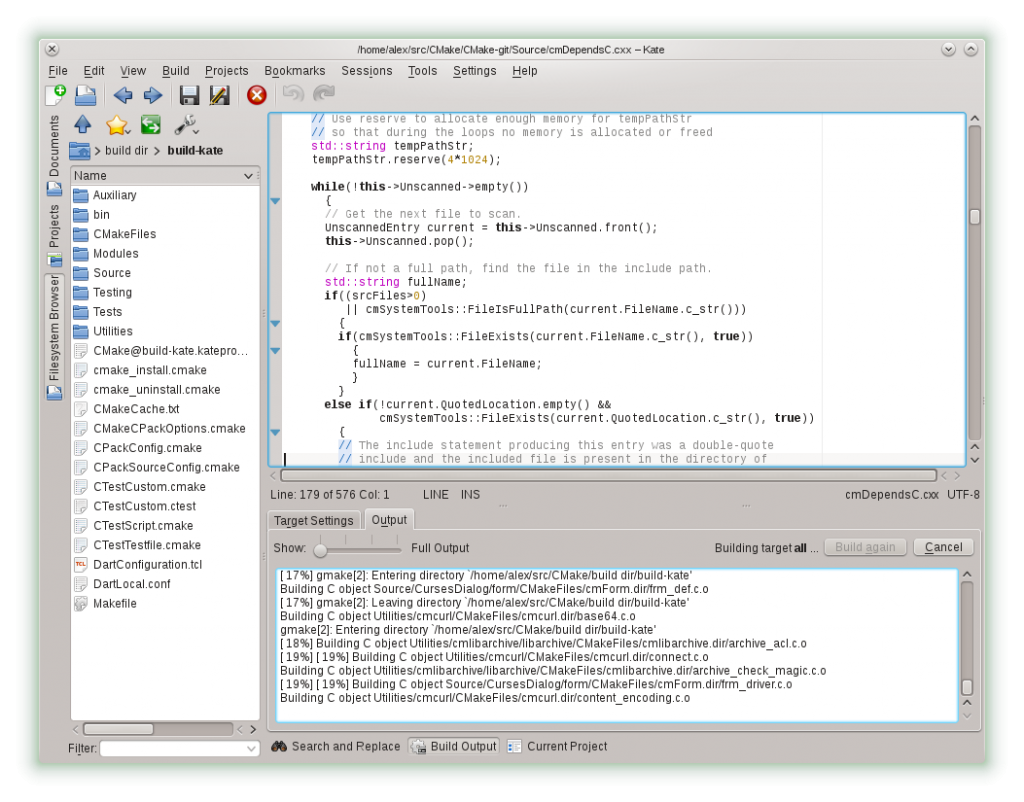Image resolution: width=1024 pixels, height=802 pixels.
Task: Save the current document
Action: pyautogui.click(x=188, y=95)
